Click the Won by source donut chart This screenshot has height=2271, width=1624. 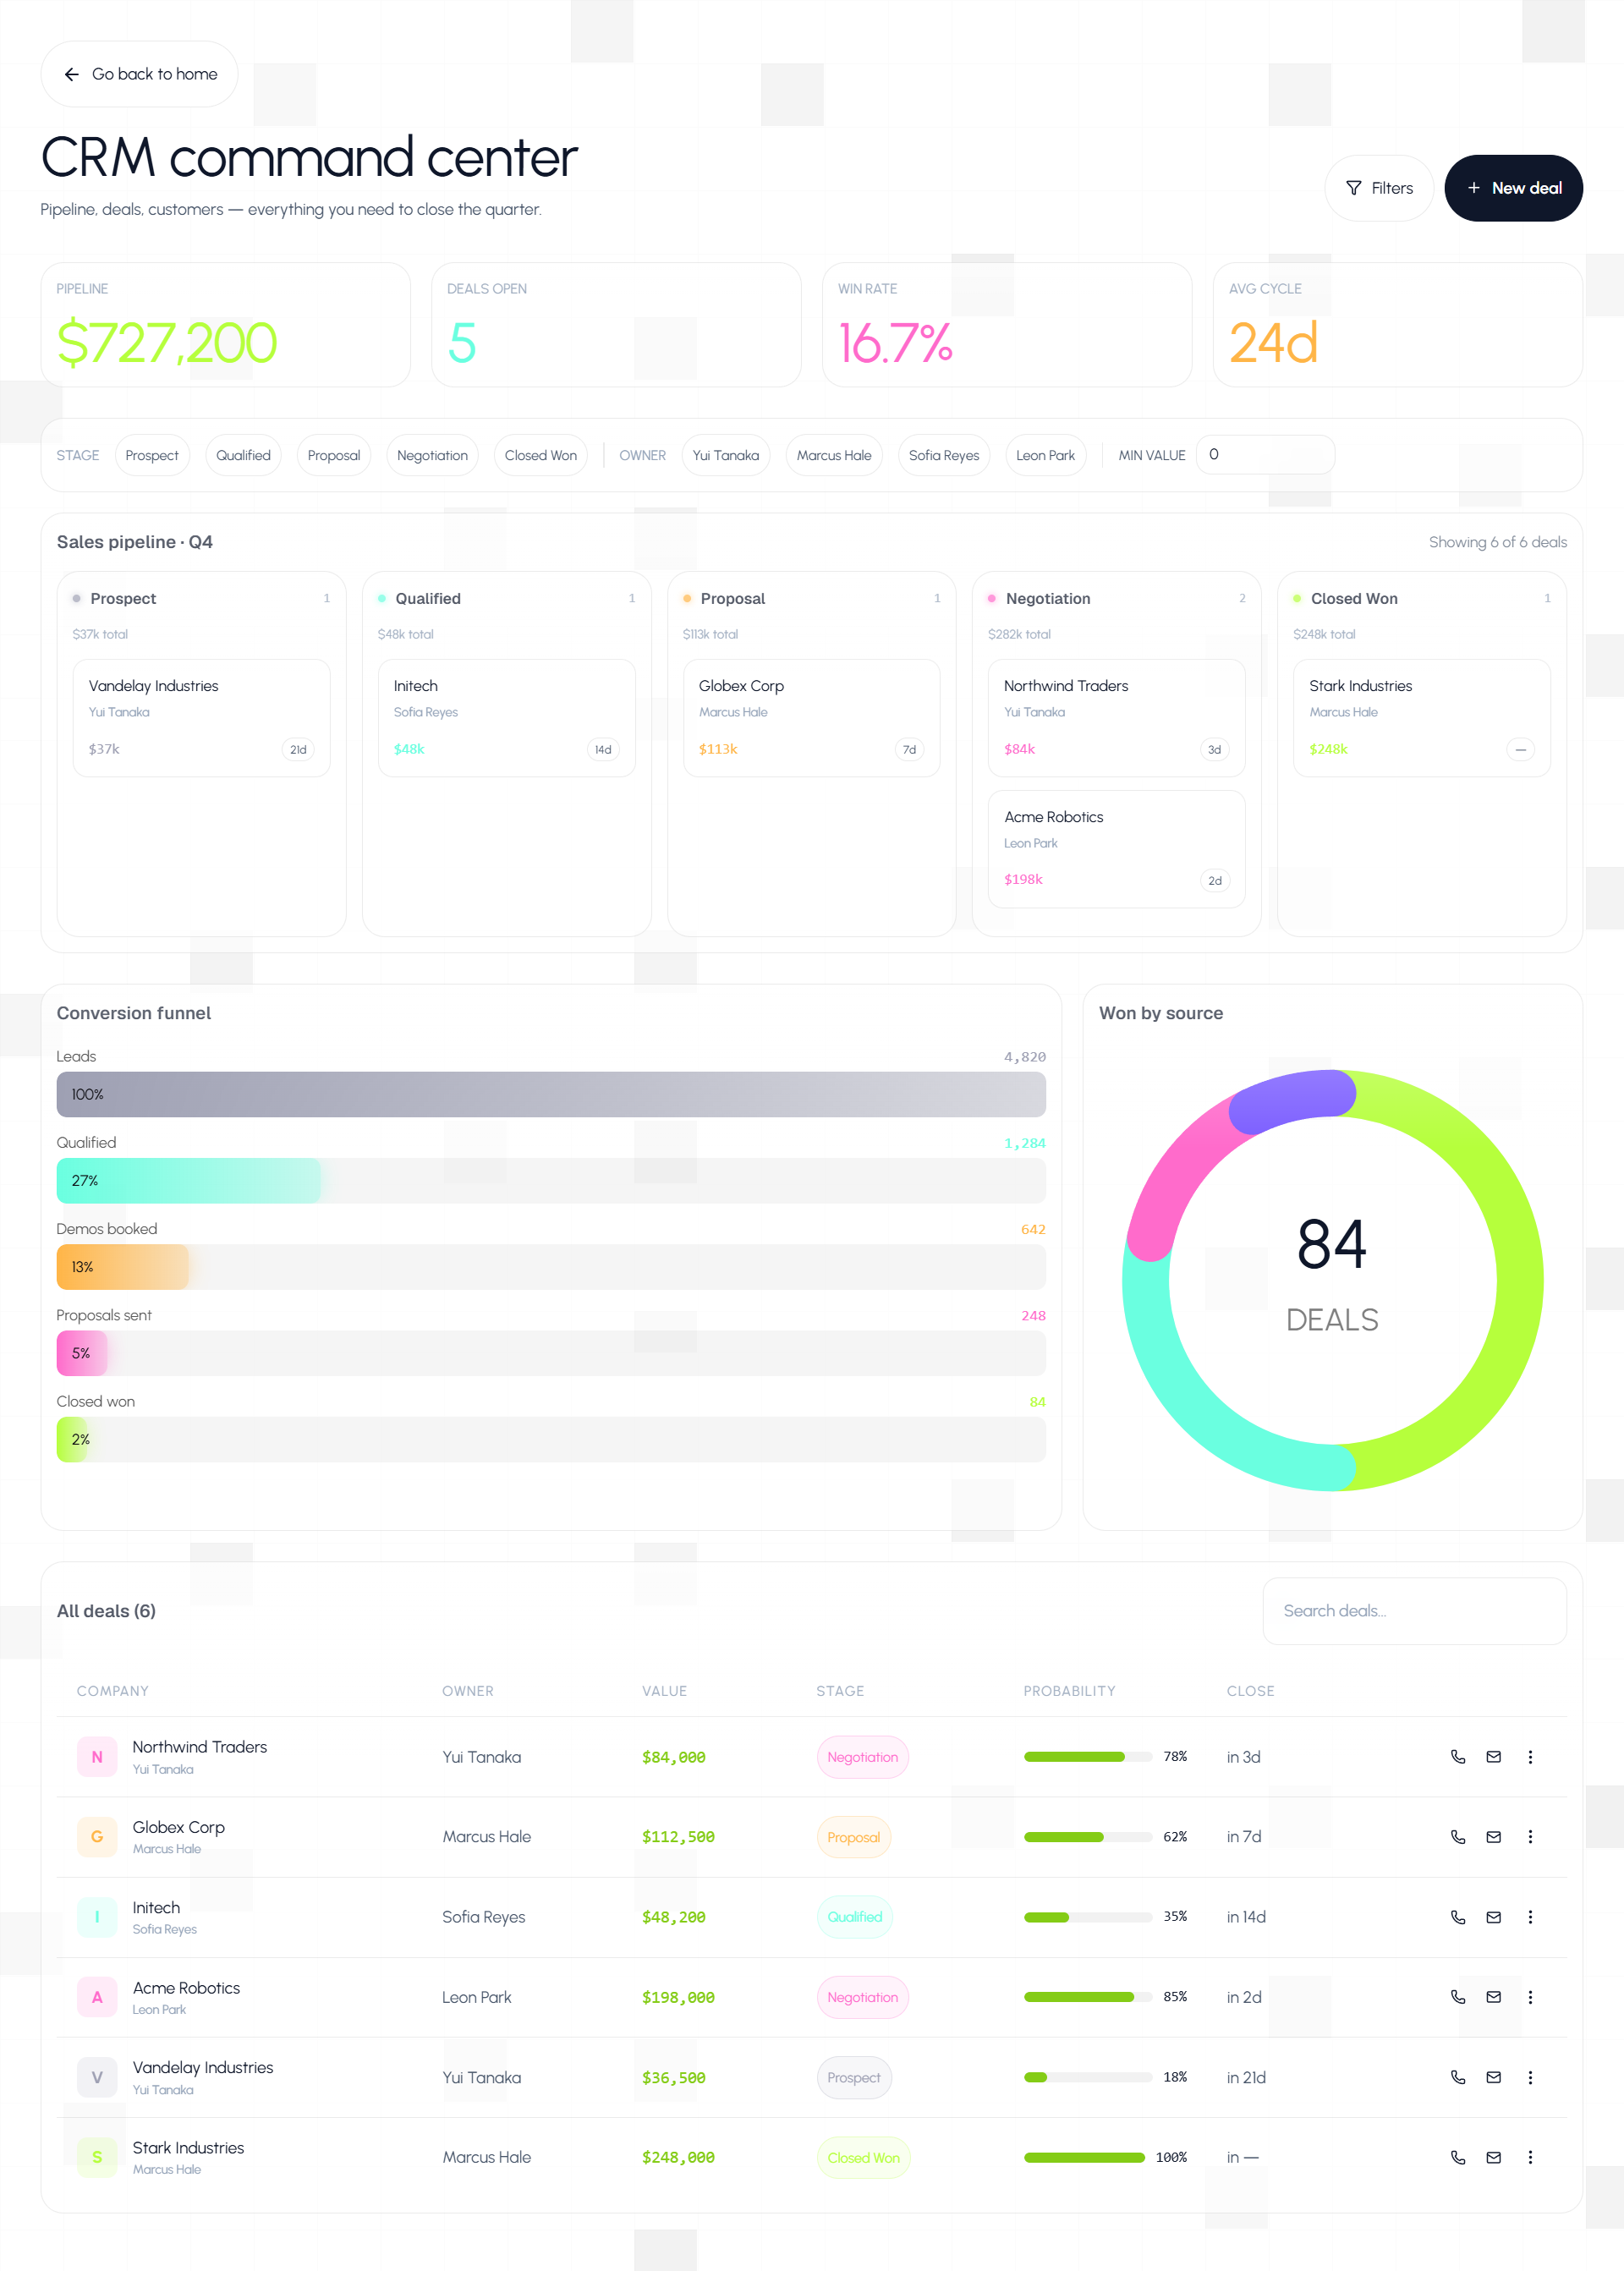(1333, 1281)
